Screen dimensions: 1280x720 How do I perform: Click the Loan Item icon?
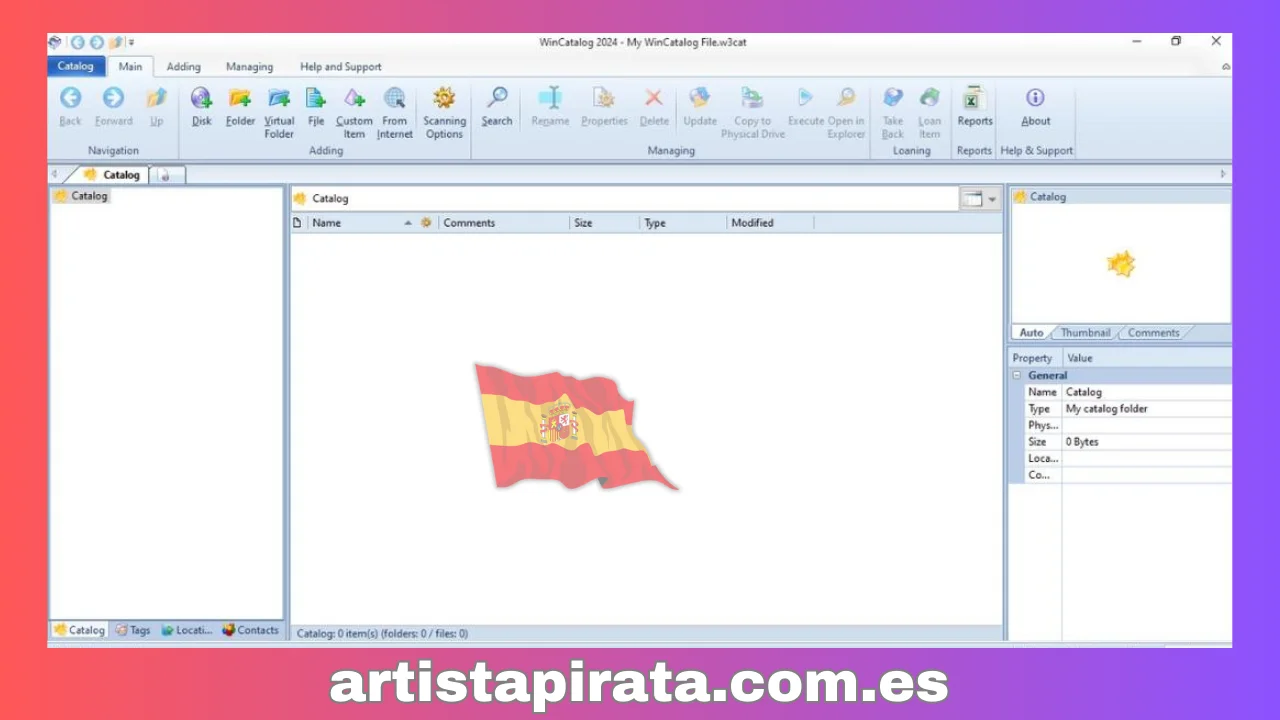pyautogui.click(x=930, y=98)
